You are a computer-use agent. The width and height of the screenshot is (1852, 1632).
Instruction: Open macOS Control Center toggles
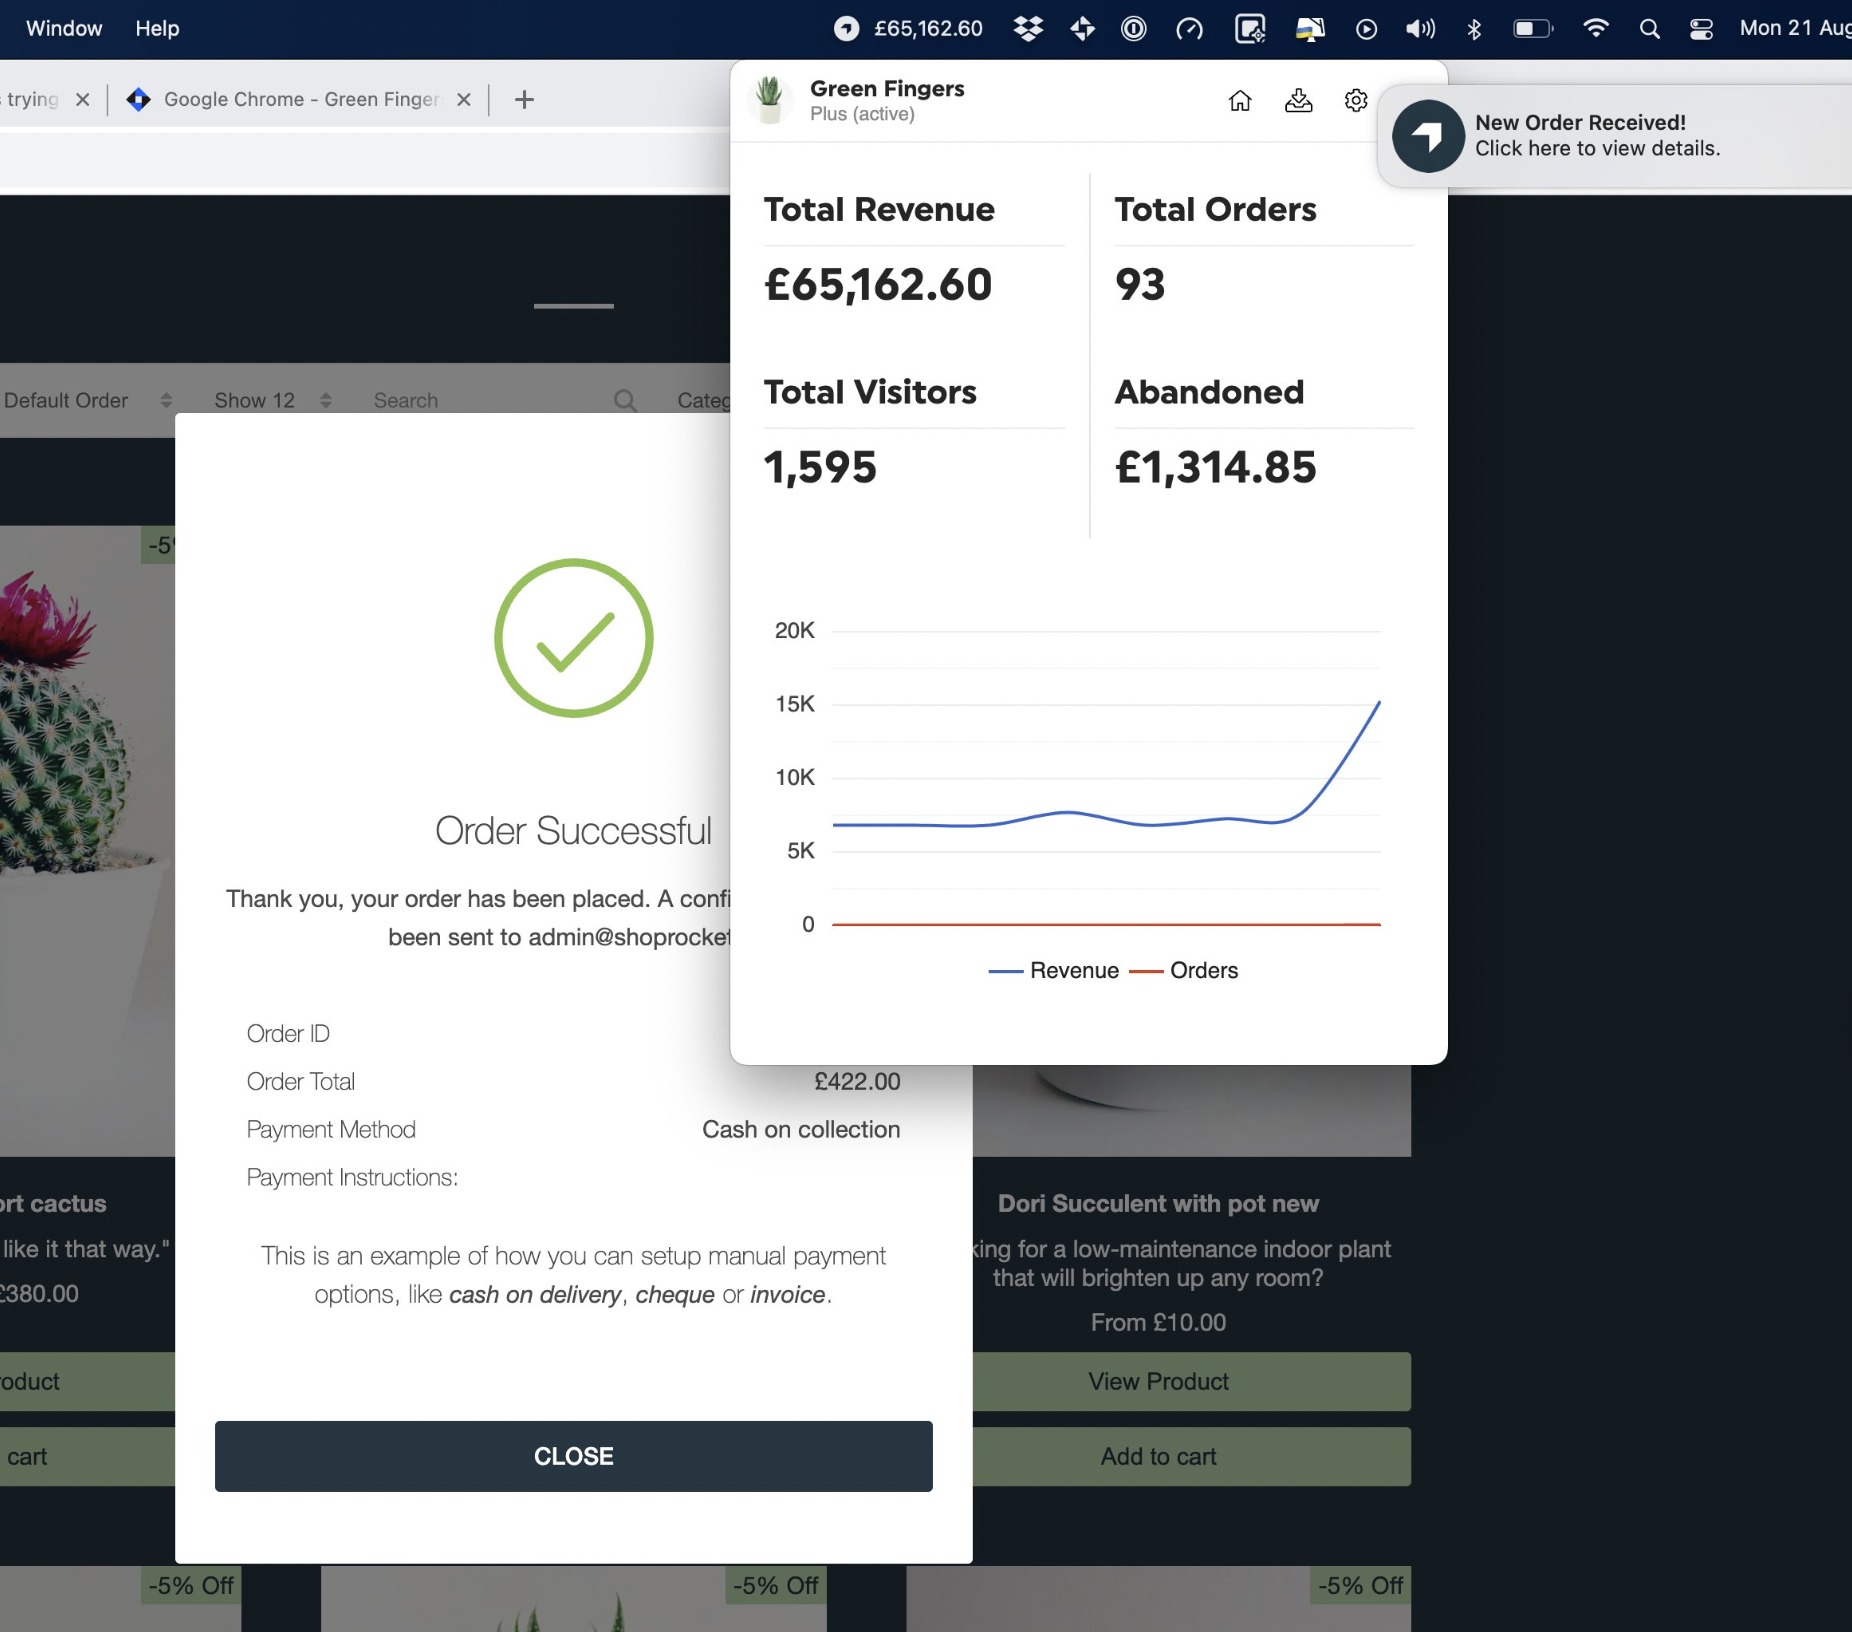[1701, 29]
